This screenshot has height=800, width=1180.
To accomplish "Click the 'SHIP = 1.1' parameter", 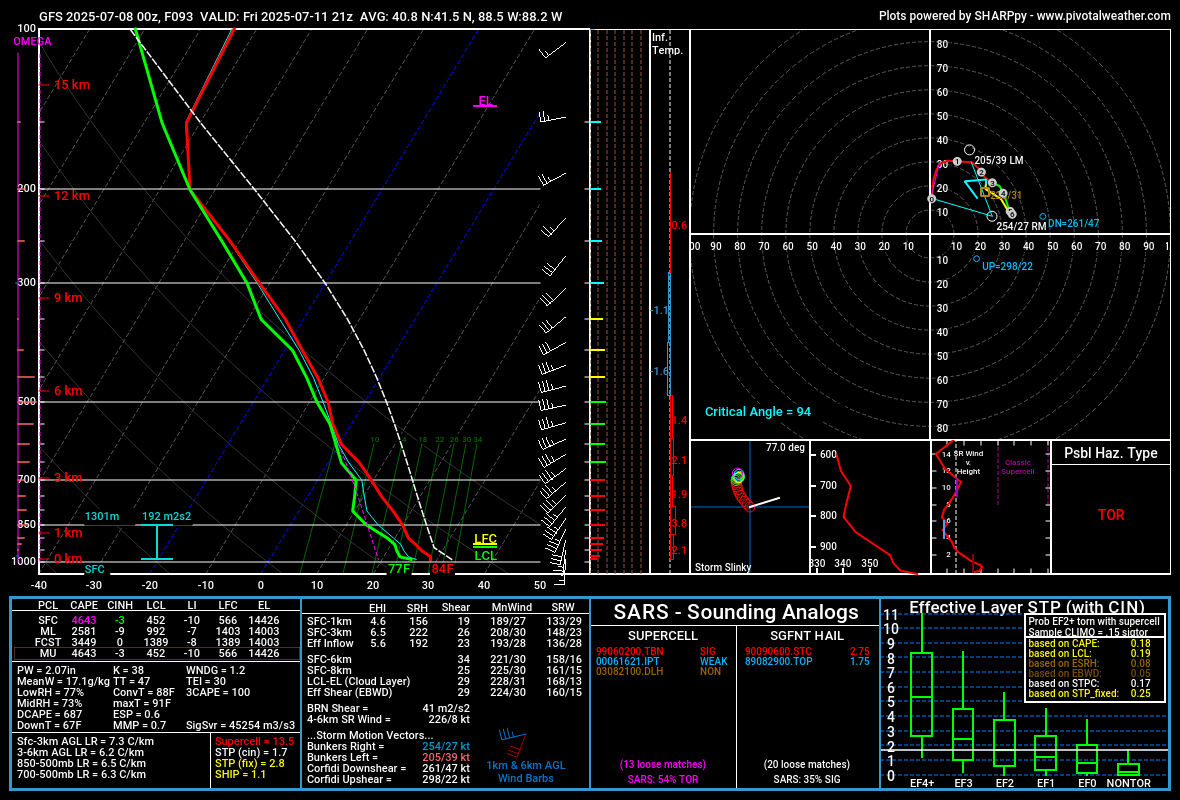I will point(241,774).
